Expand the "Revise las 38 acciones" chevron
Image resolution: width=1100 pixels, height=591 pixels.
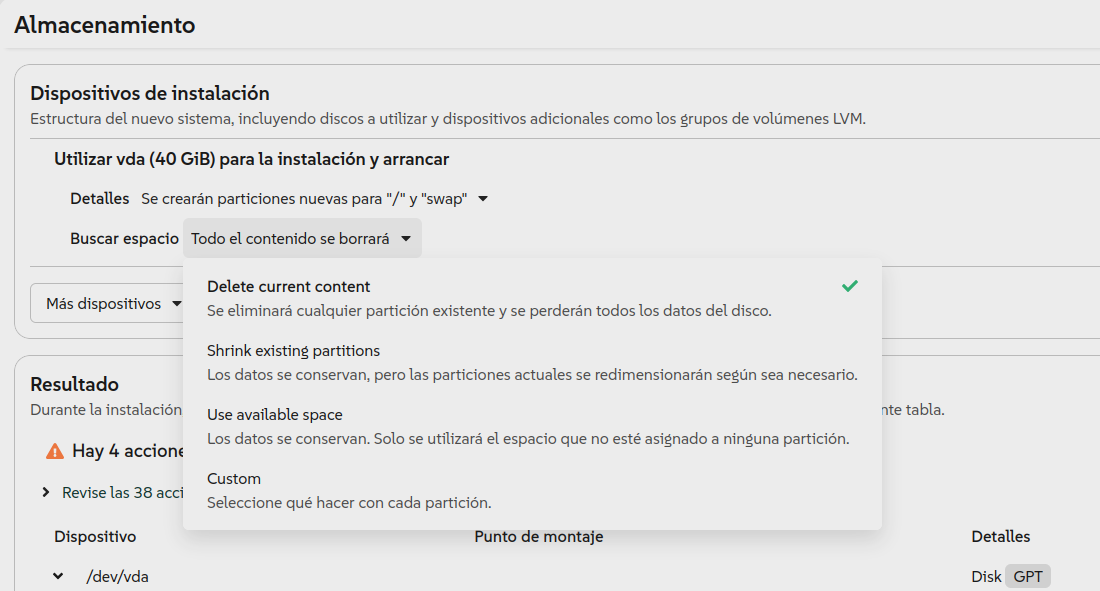tap(46, 493)
